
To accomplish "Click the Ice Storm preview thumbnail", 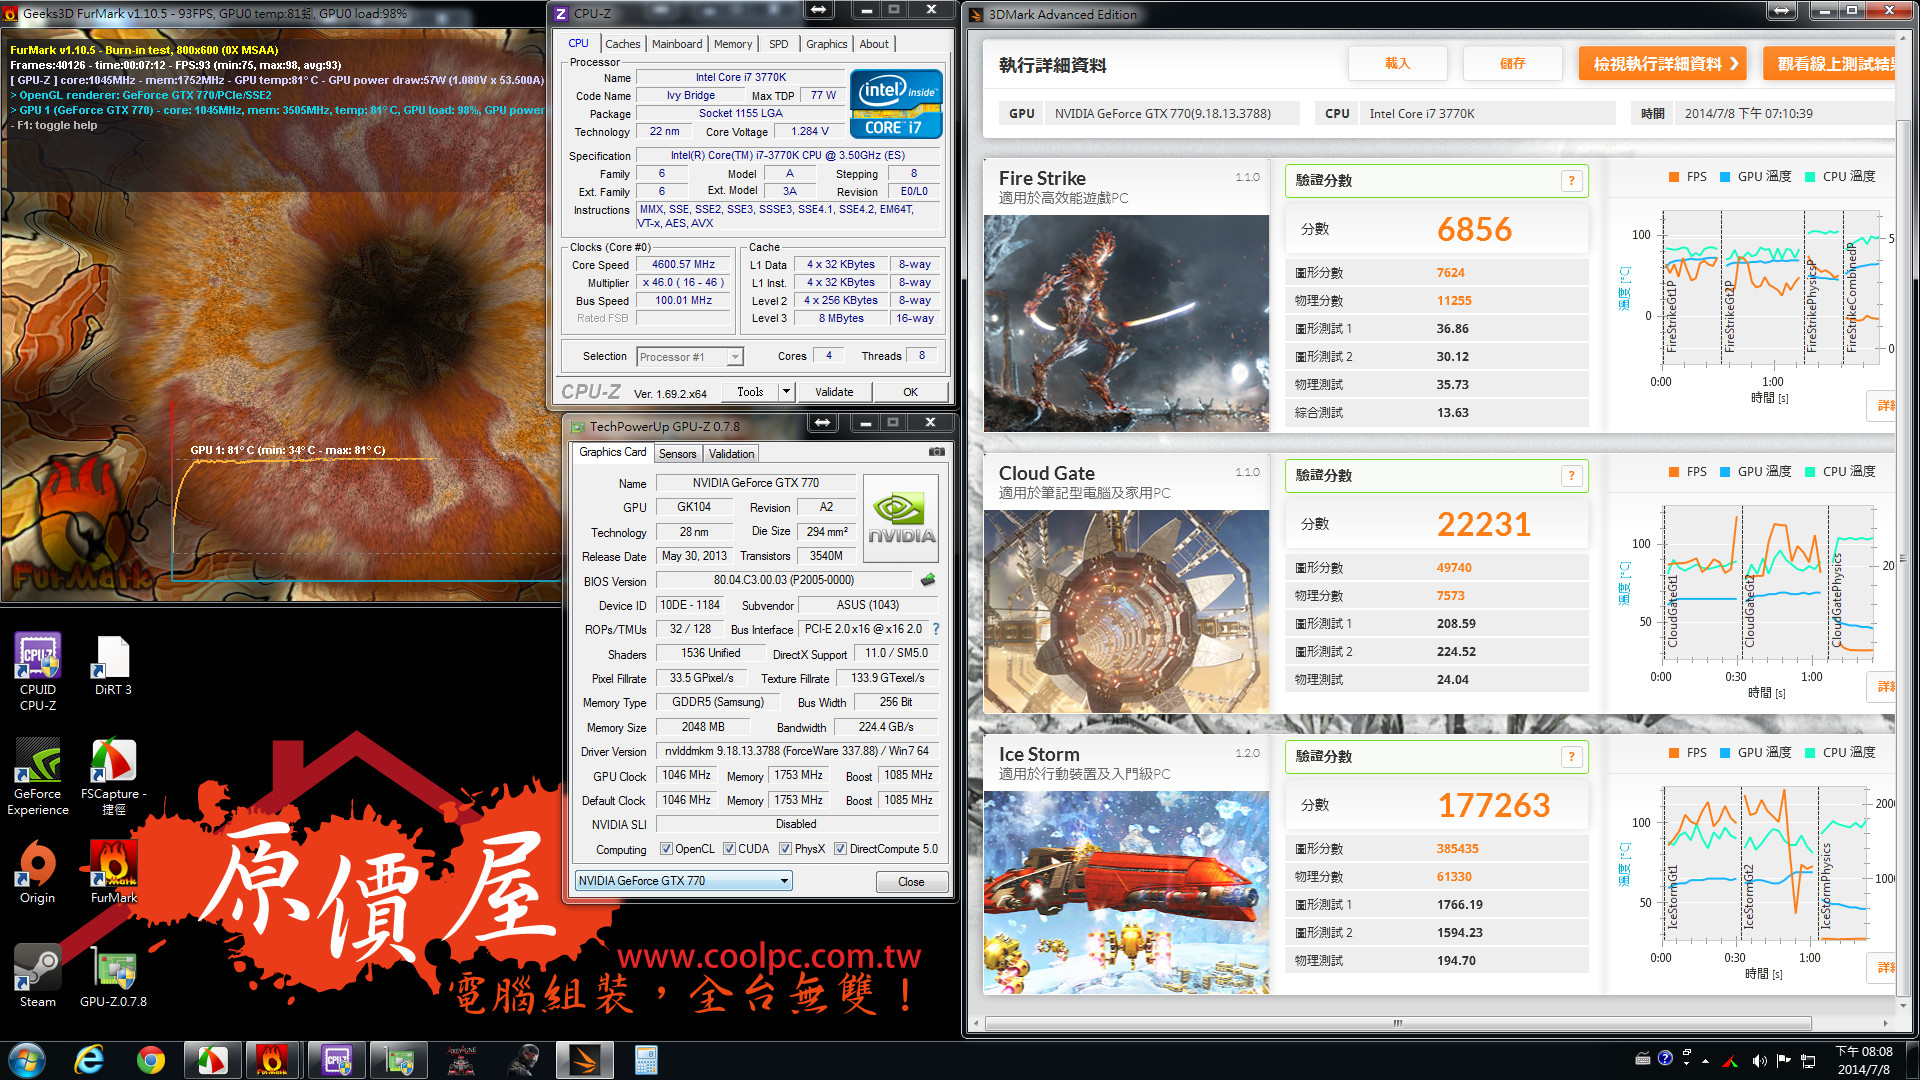I will pos(1126,893).
